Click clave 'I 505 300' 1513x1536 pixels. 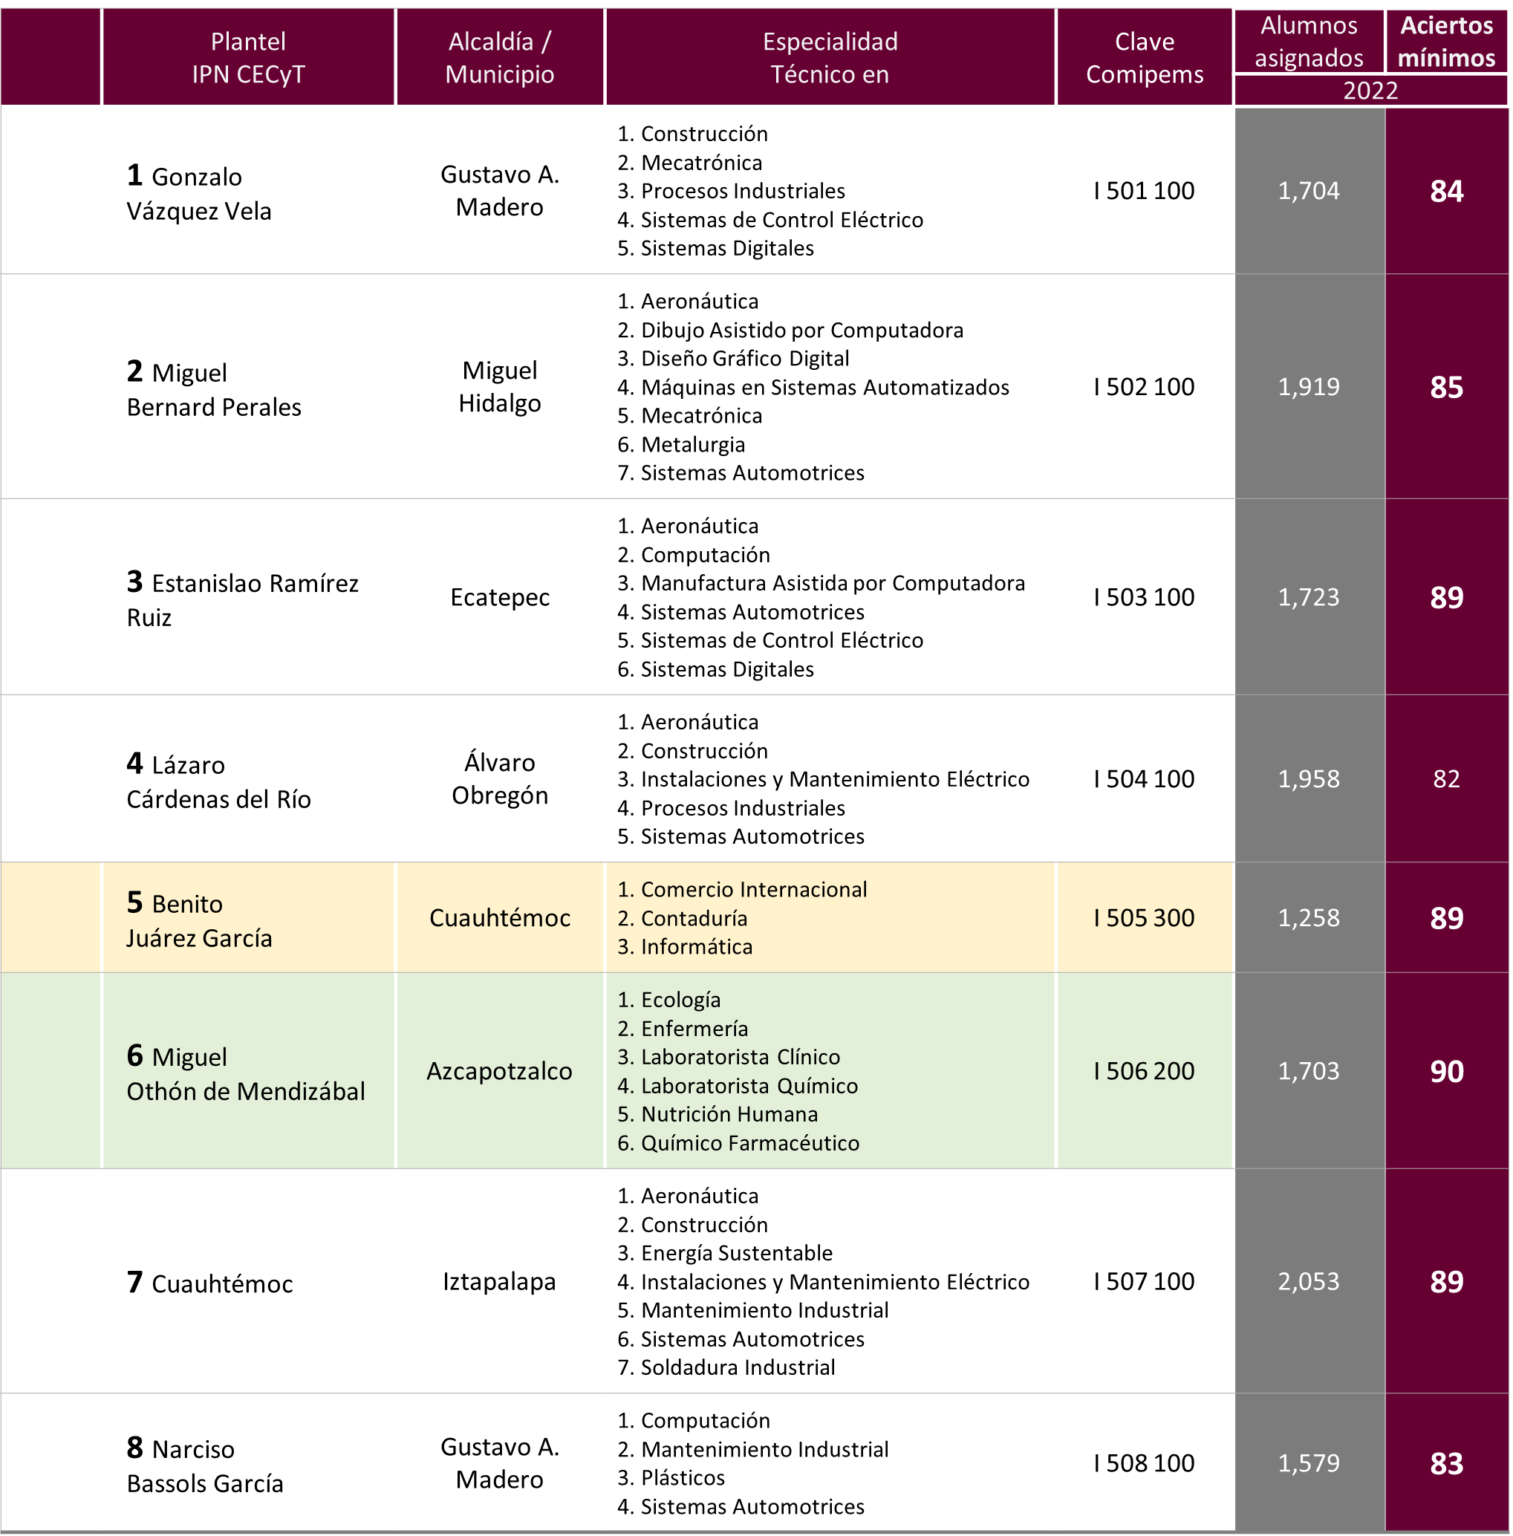pyautogui.click(x=1144, y=918)
